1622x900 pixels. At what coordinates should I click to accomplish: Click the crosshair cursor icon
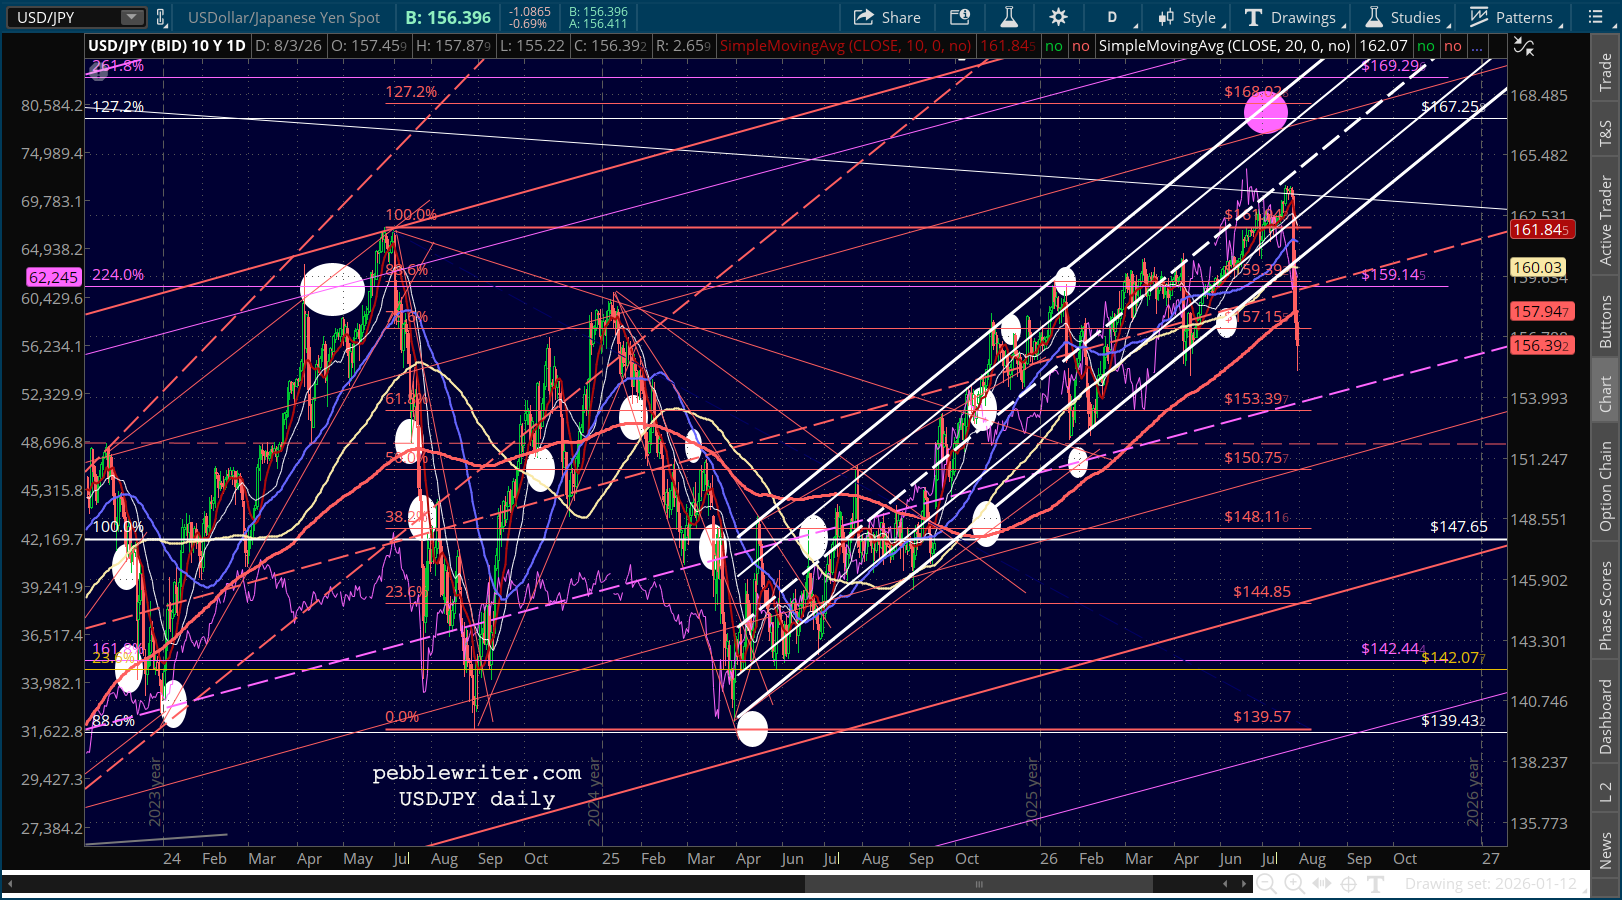coord(1349,884)
